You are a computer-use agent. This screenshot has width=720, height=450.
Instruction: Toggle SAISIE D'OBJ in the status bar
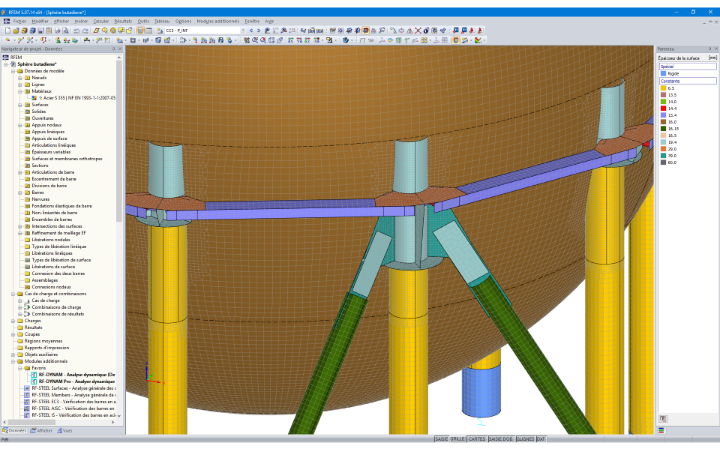pyautogui.click(x=501, y=439)
